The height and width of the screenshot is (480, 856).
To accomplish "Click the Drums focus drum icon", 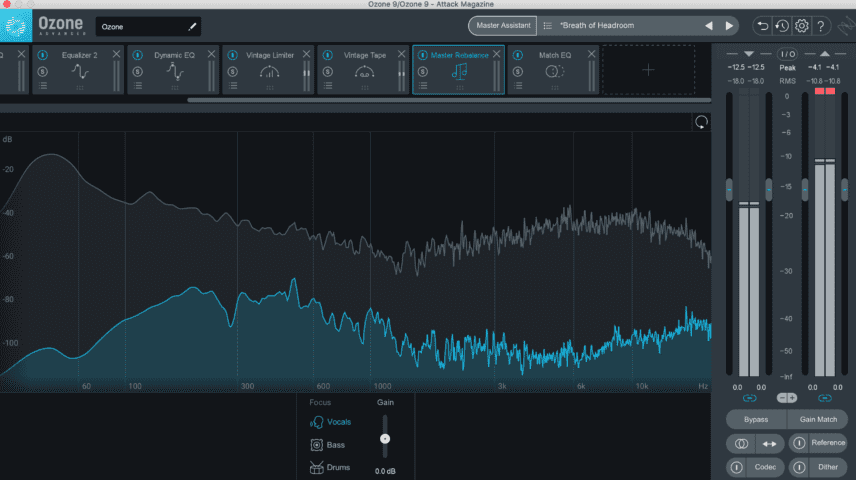I will (317, 467).
